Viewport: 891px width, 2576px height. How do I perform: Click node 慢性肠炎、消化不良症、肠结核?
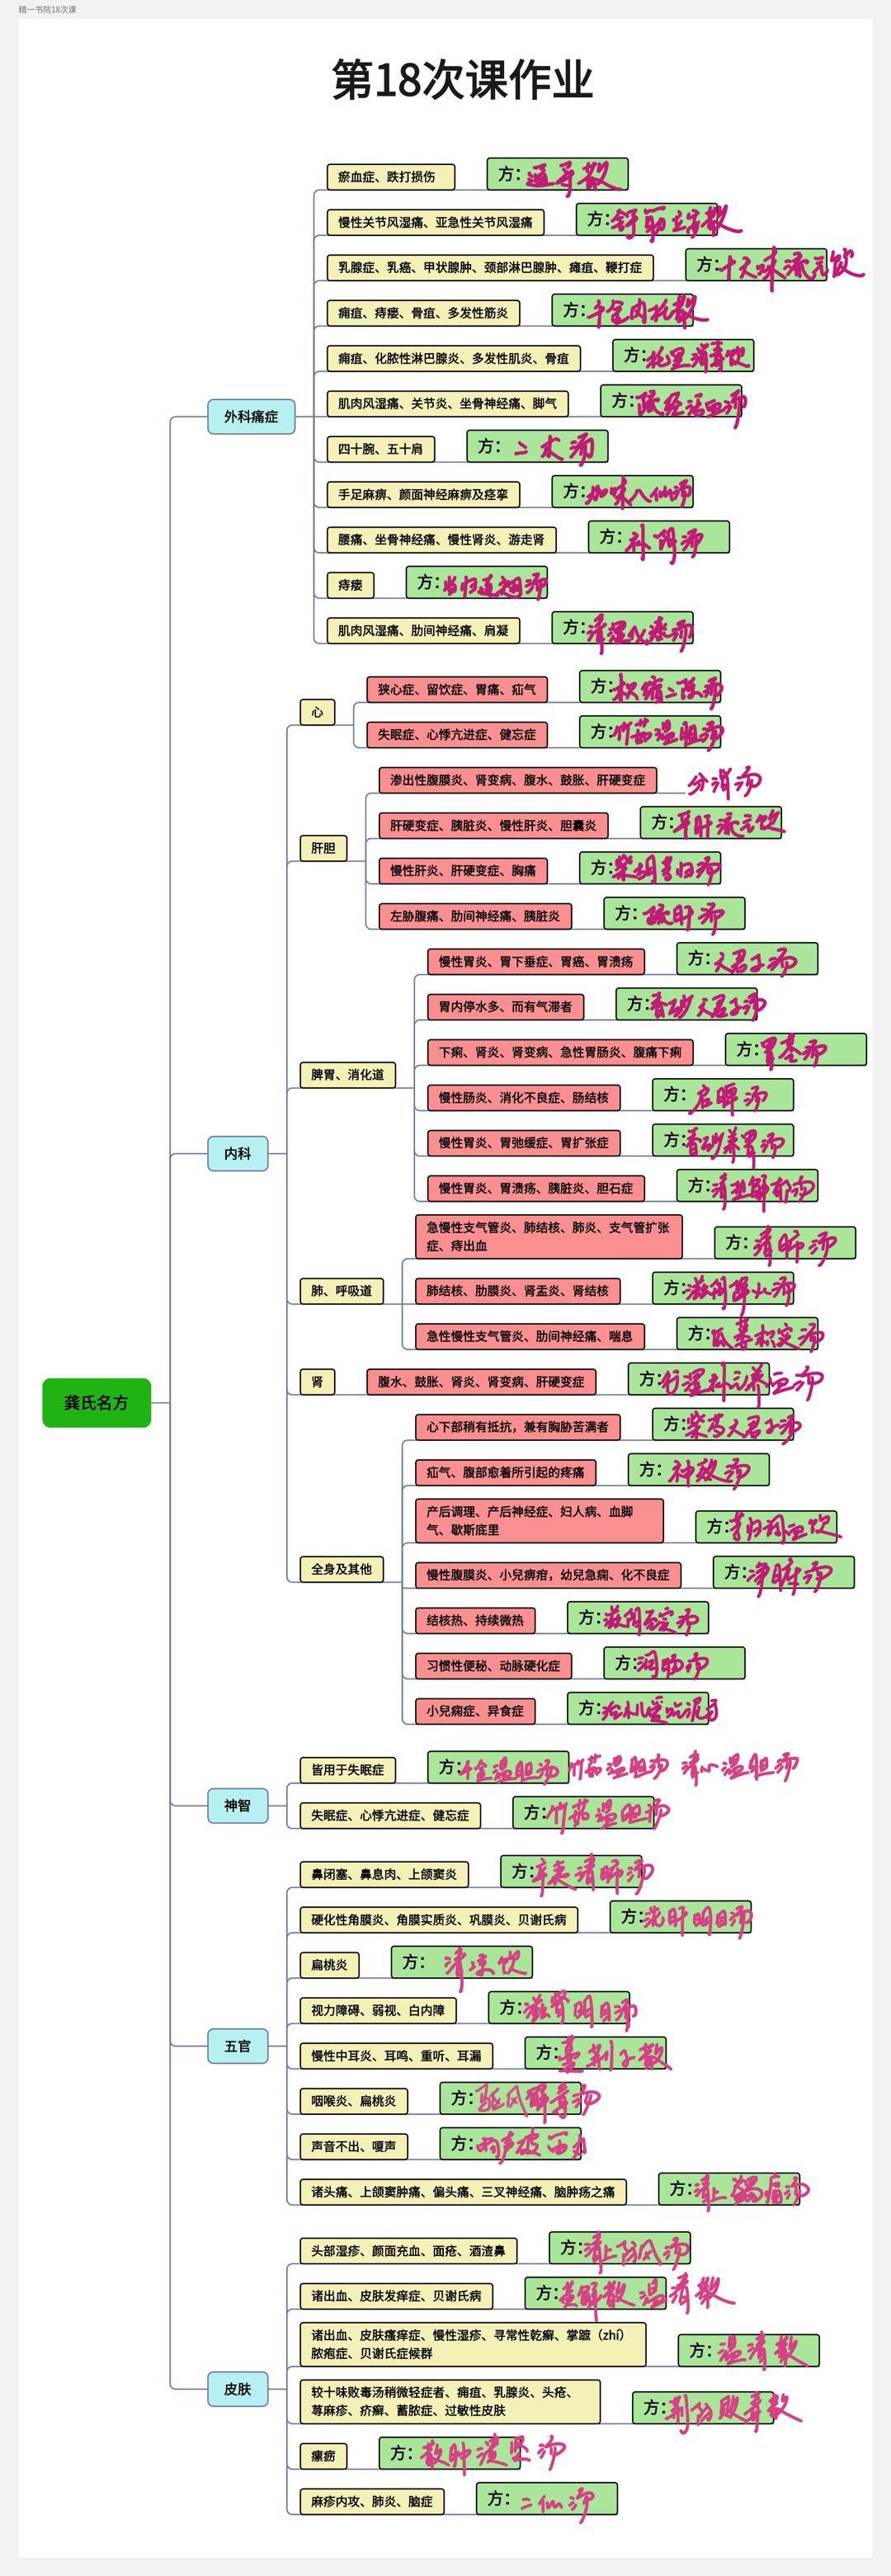click(x=523, y=1098)
